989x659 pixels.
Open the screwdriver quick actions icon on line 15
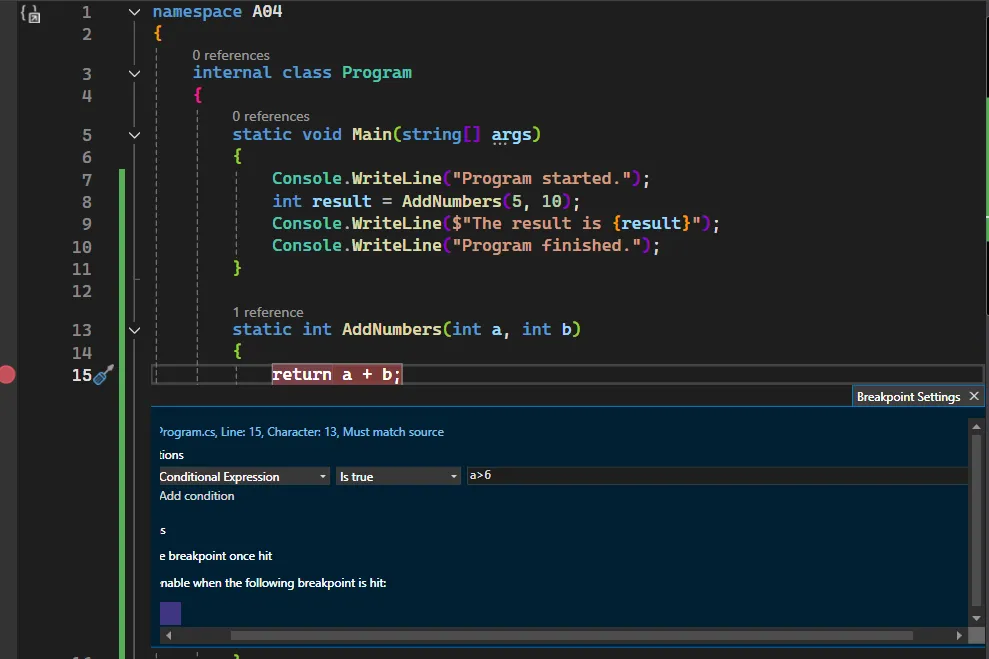tap(103, 375)
